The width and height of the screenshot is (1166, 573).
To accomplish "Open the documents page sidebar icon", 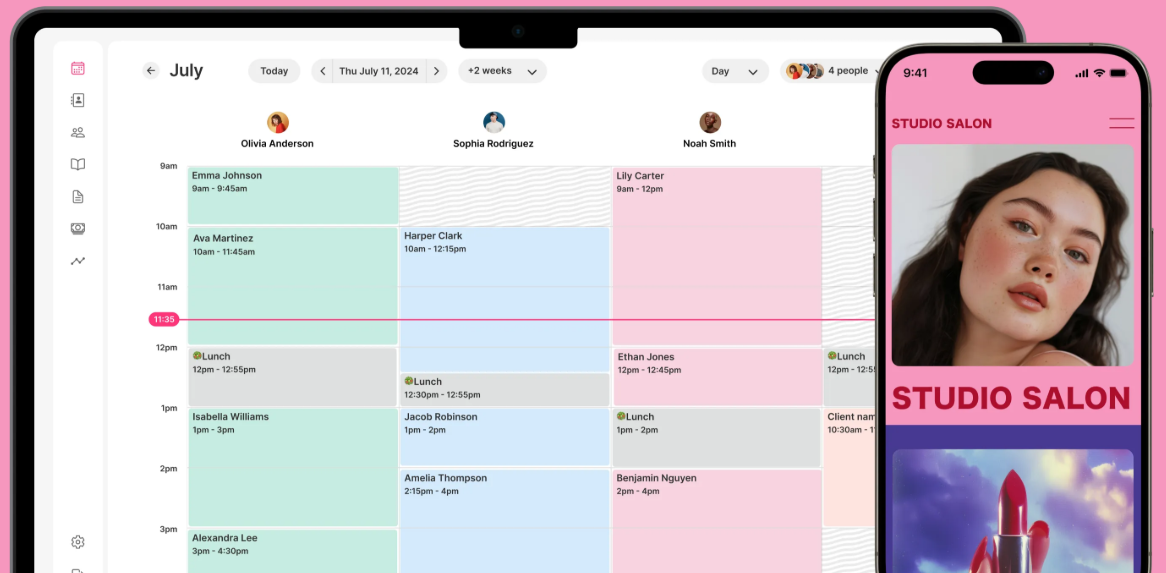I will point(78,197).
